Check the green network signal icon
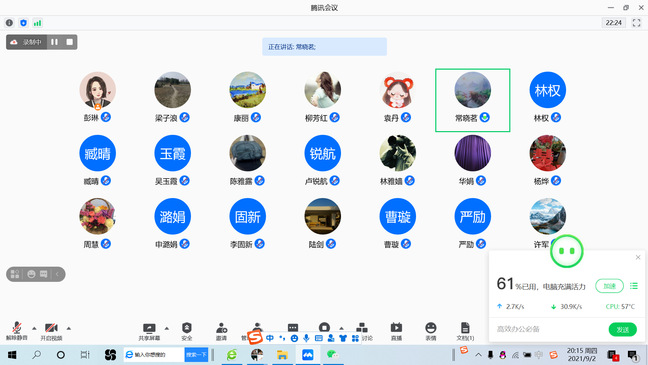 [x=37, y=23]
